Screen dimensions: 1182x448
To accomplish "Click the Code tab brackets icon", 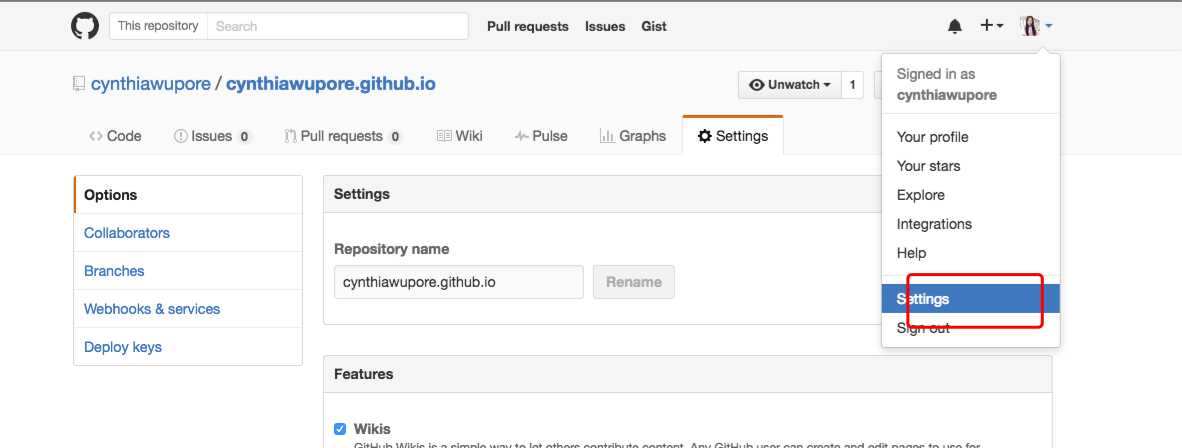I will [96, 137].
